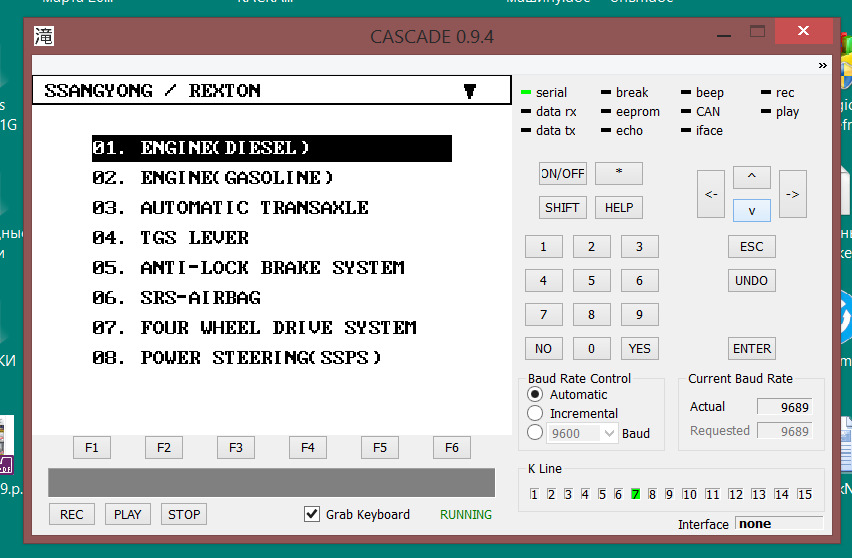The image size is (852, 558).
Task: Click the Requested baud rate field
Action: [785, 431]
